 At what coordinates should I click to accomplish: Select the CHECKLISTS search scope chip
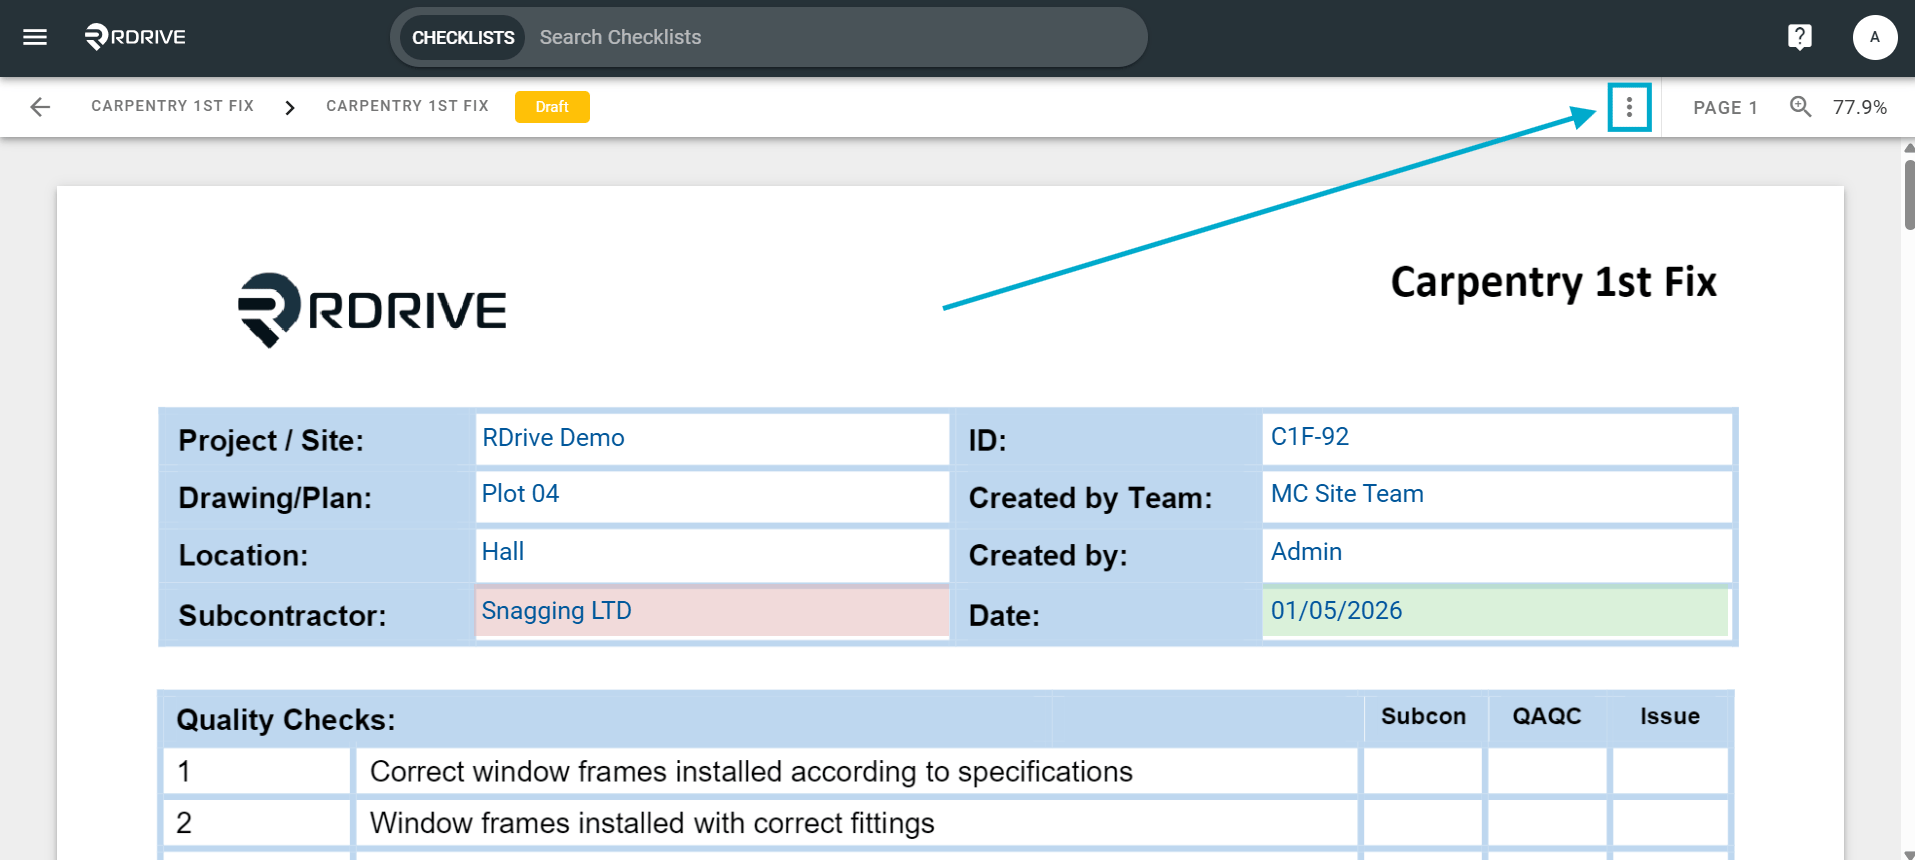[x=463, y=37]
